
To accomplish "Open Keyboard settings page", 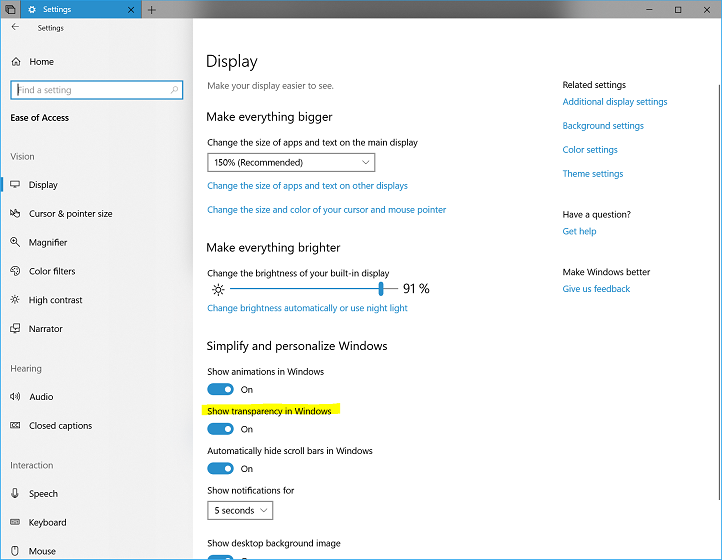I will (x=47, y=522).
